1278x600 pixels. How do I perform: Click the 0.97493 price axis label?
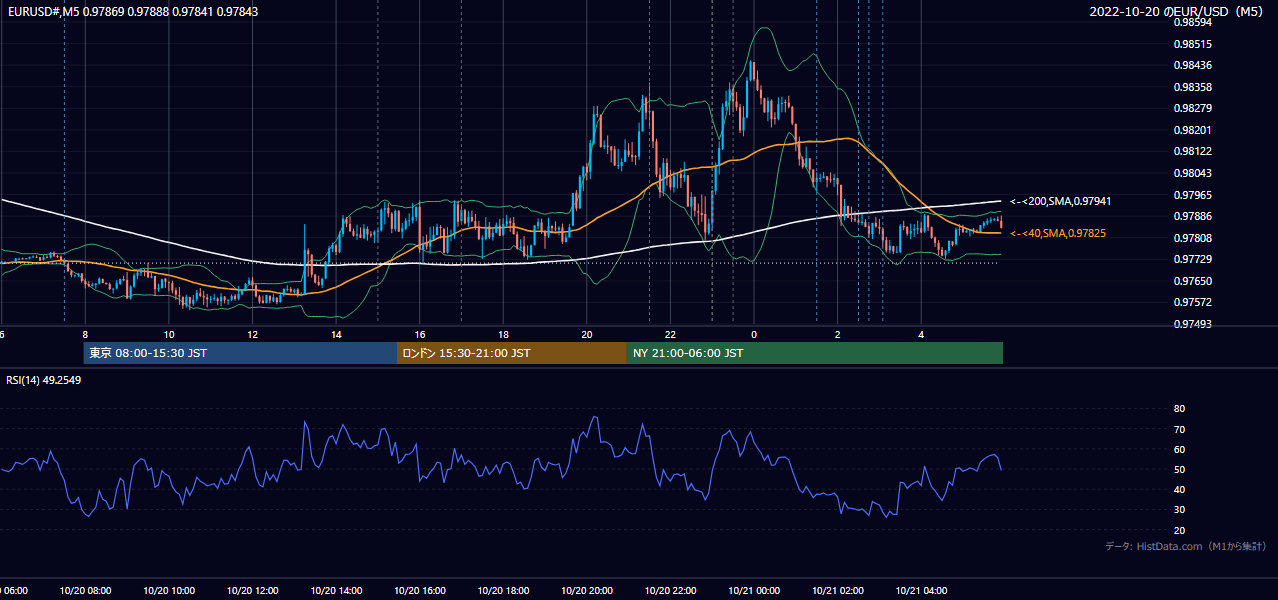click(1192, 324)
